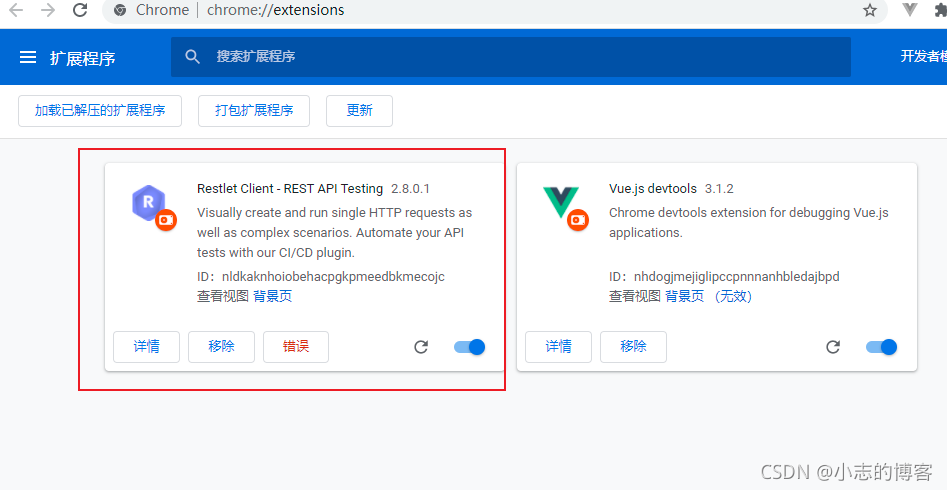Reload the page with the browser refresh icon

pyautogui.click(x=80, y=10)
